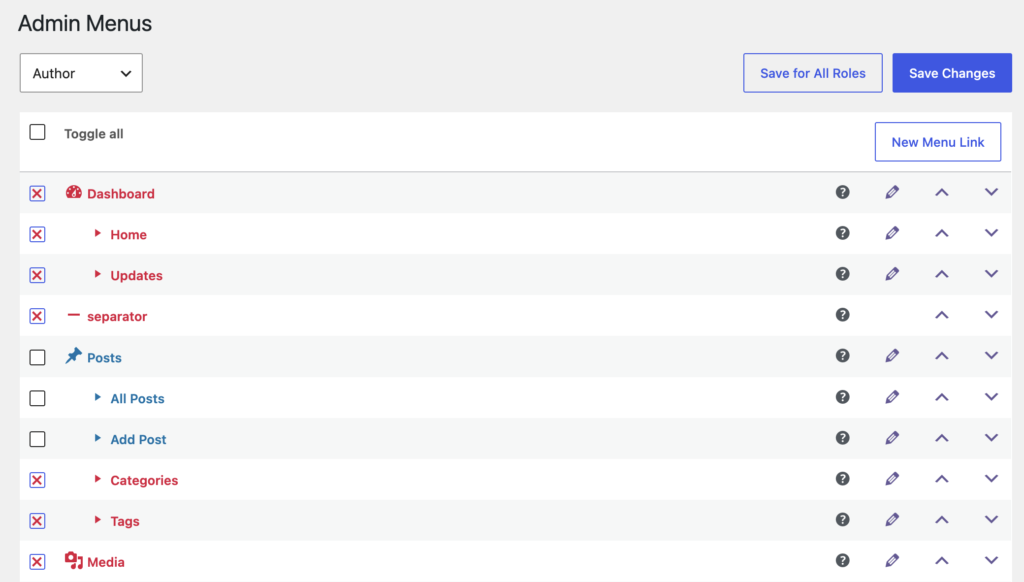This screenshot has width=1024, height=582.
Task: Edit the Home submenu item
Action: [892, 233]
